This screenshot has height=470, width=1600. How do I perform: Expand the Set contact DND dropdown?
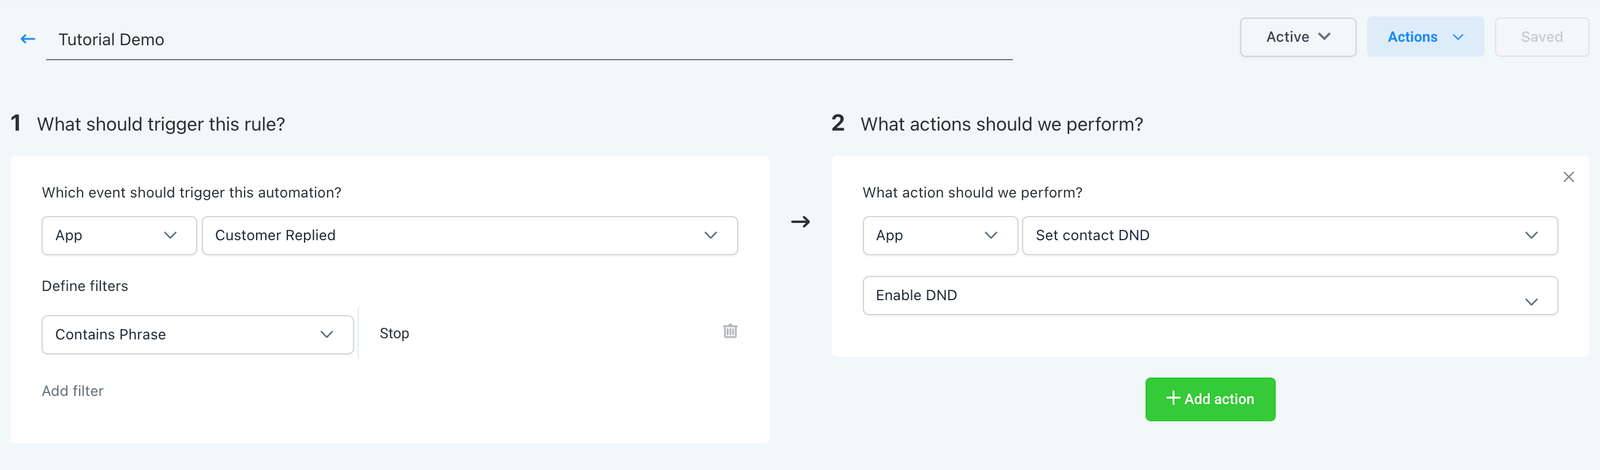coord(1289,235)
